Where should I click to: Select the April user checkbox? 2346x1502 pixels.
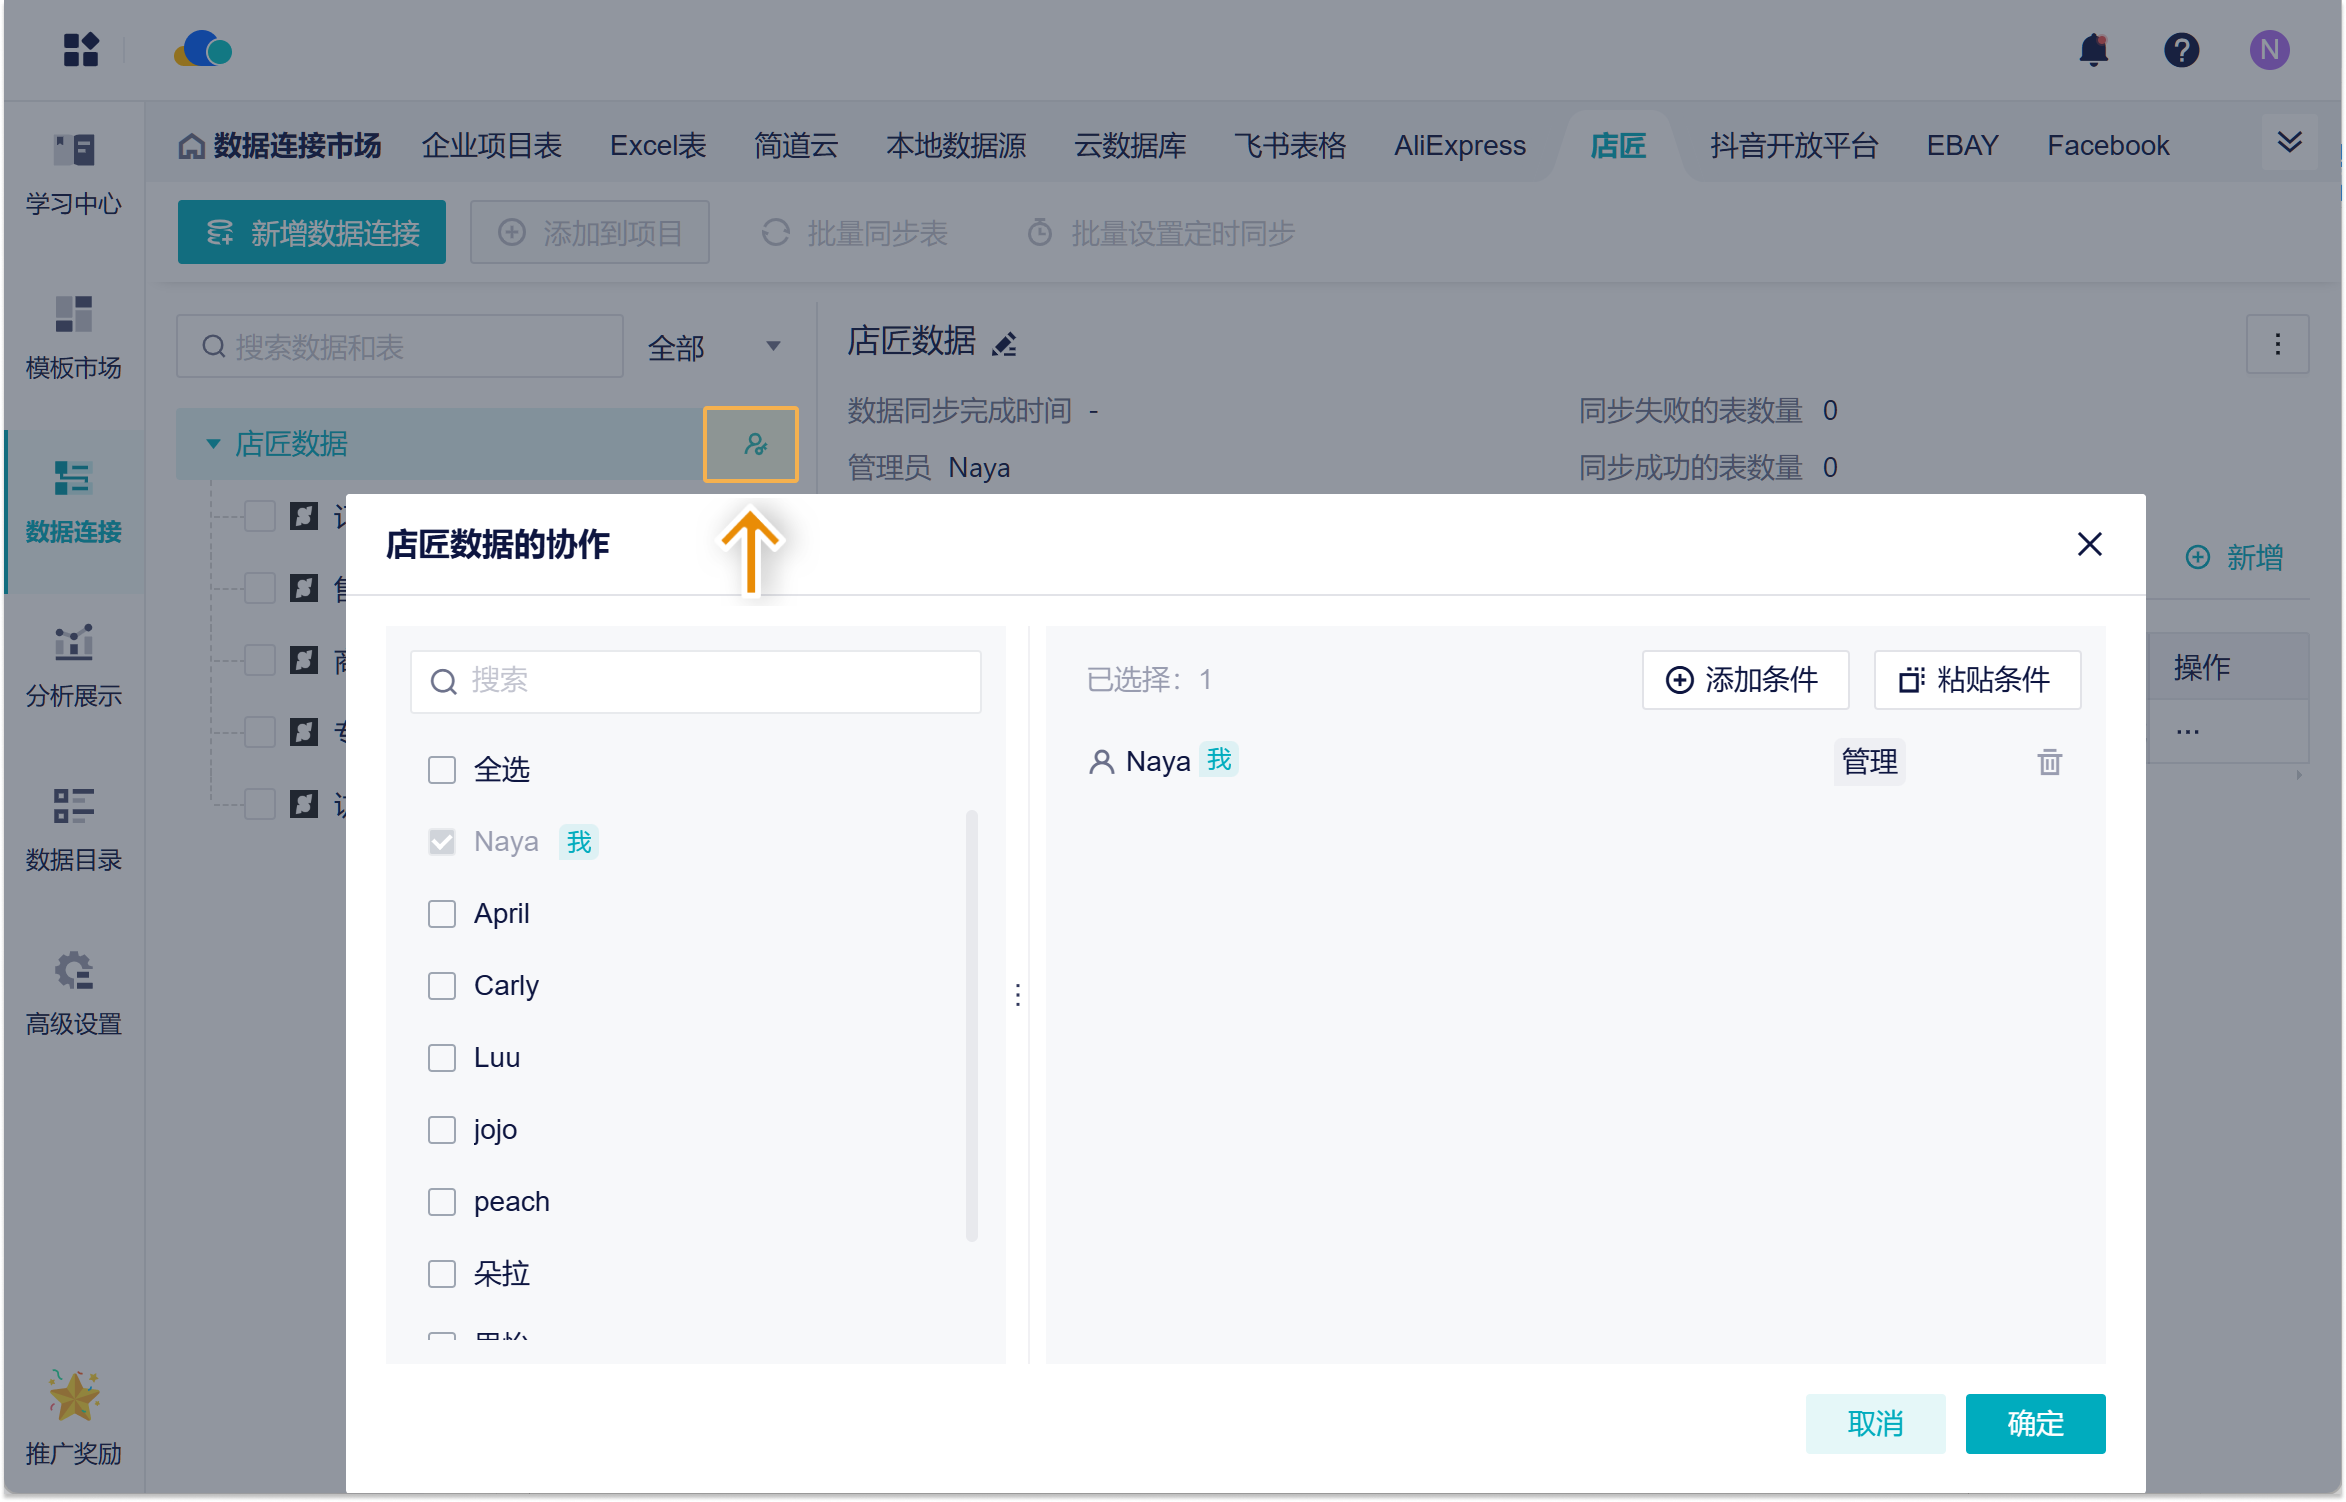442,914
